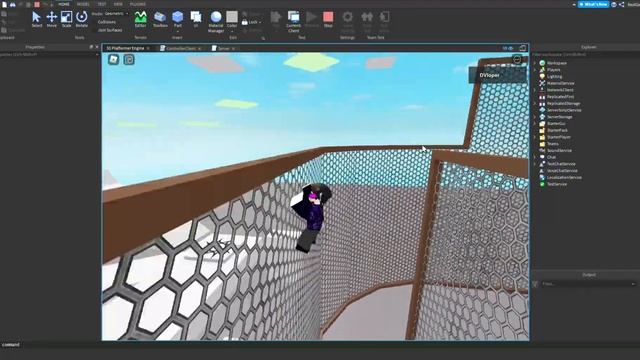Select StarterPlayer in Explorer
The image size is (640, 360).
559,137
